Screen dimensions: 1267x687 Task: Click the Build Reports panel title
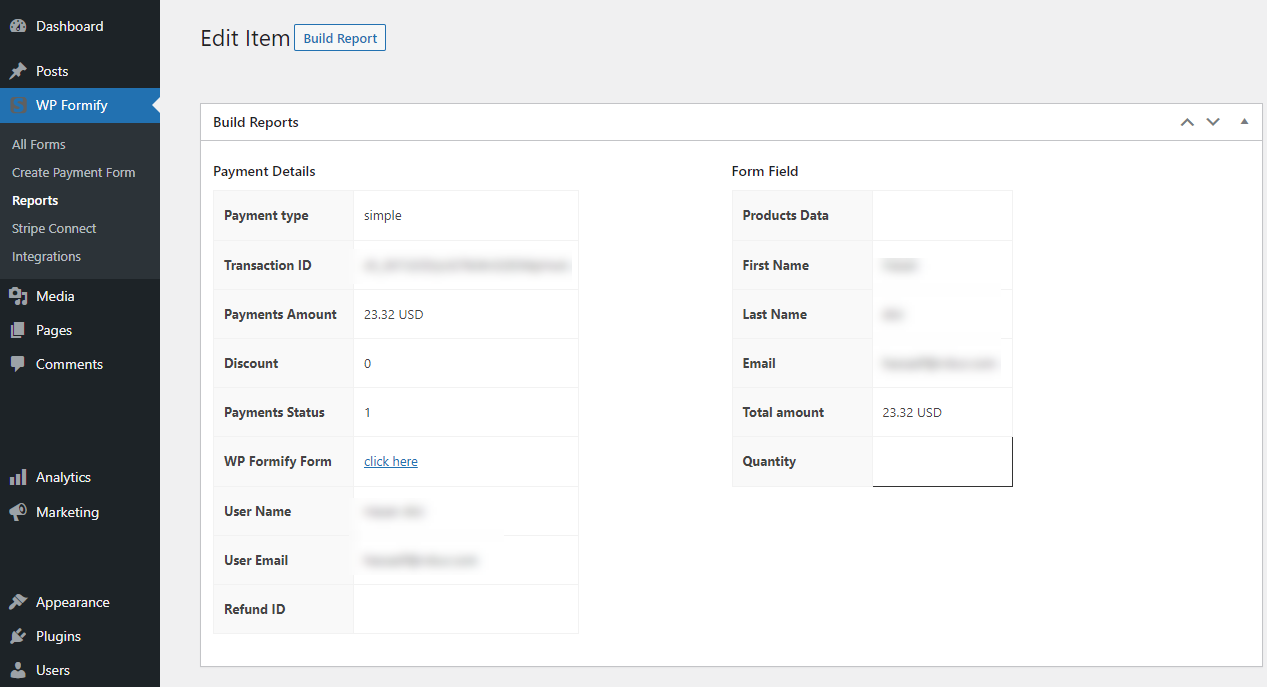[x=256, y=122]
